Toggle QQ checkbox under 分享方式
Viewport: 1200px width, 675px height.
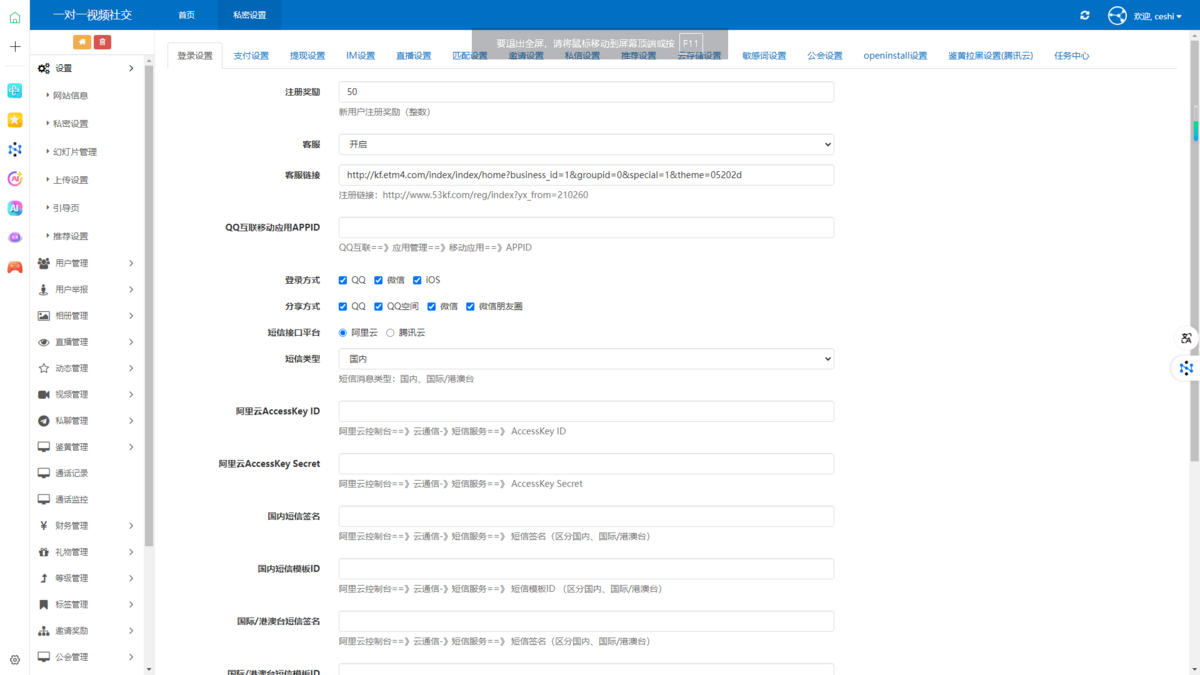343,307
